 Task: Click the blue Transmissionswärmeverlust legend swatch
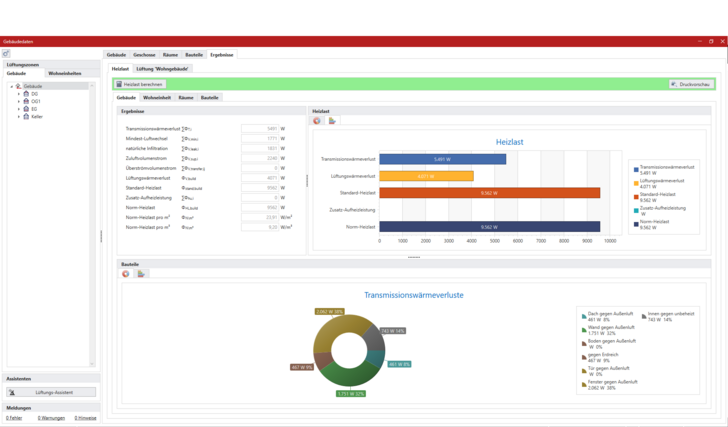pos(636,170)
